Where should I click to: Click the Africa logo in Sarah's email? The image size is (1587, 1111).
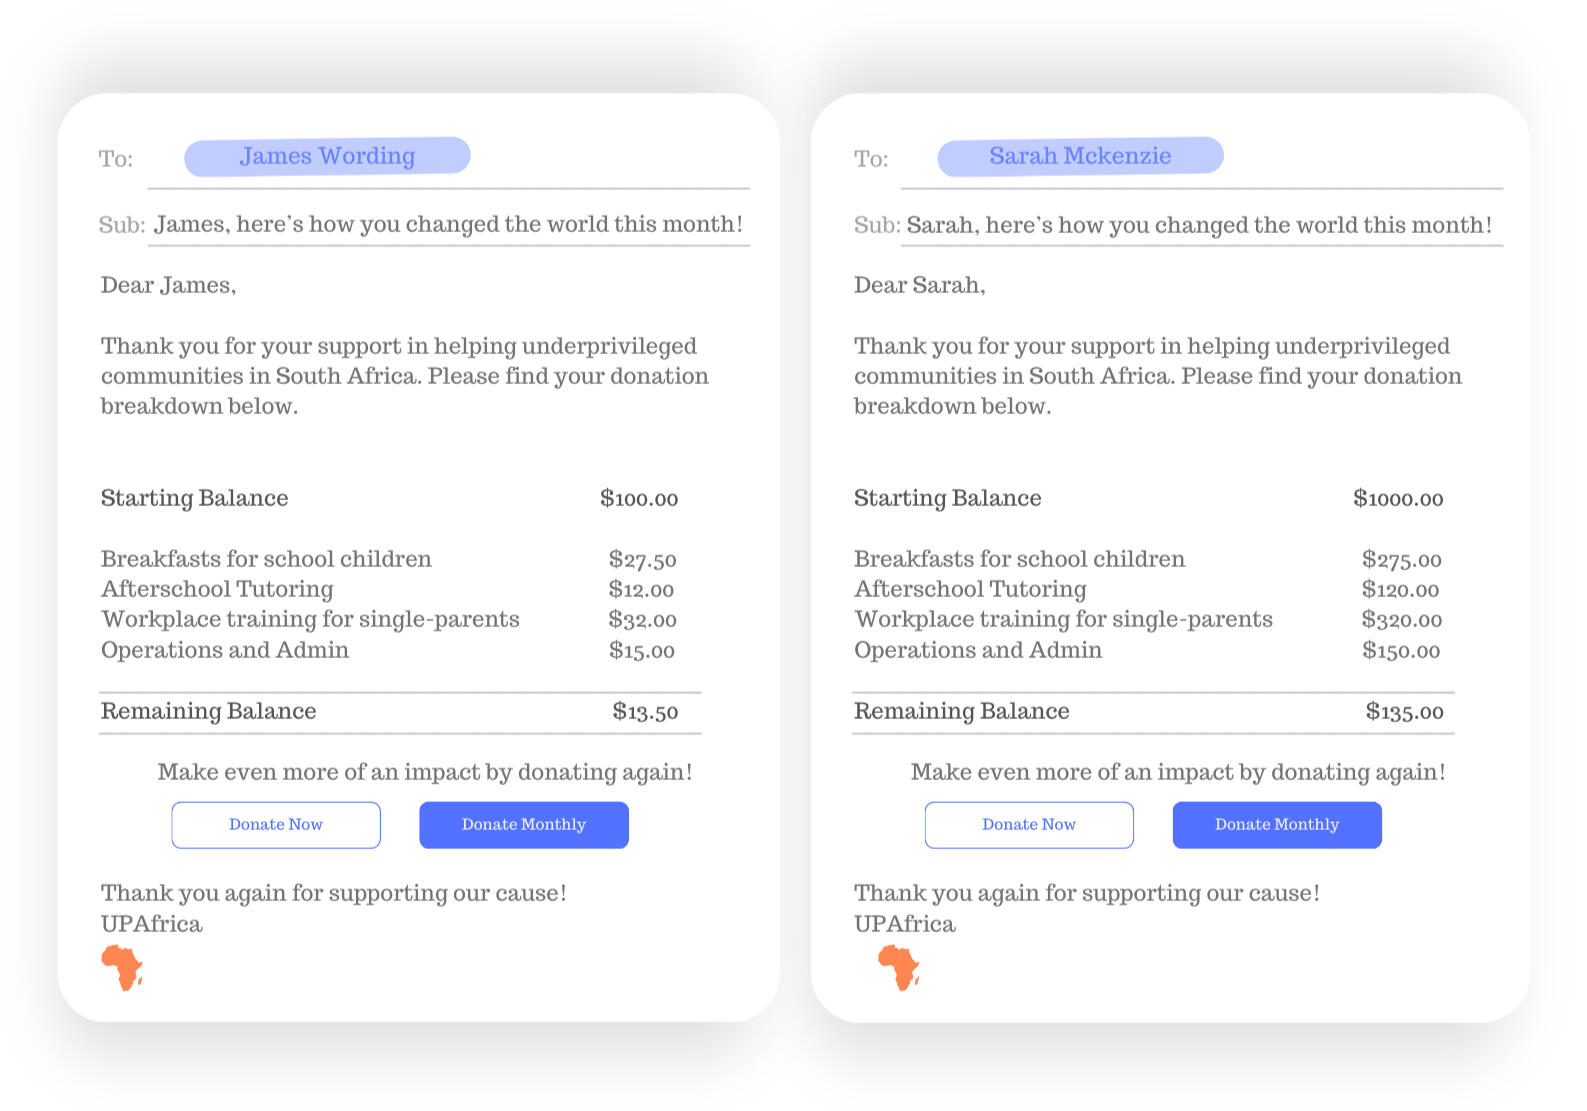click(898, 967)
